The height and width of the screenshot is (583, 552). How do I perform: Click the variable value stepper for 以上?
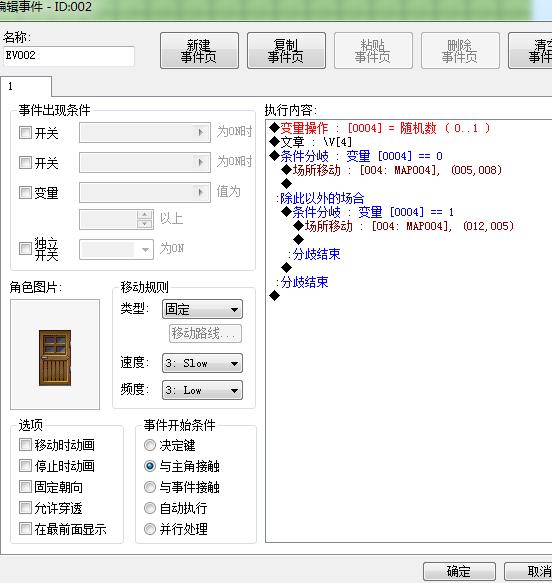pos(145,219)
